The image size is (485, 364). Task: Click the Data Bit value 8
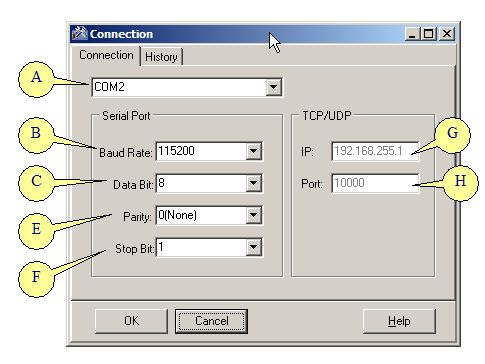(161, 183)
